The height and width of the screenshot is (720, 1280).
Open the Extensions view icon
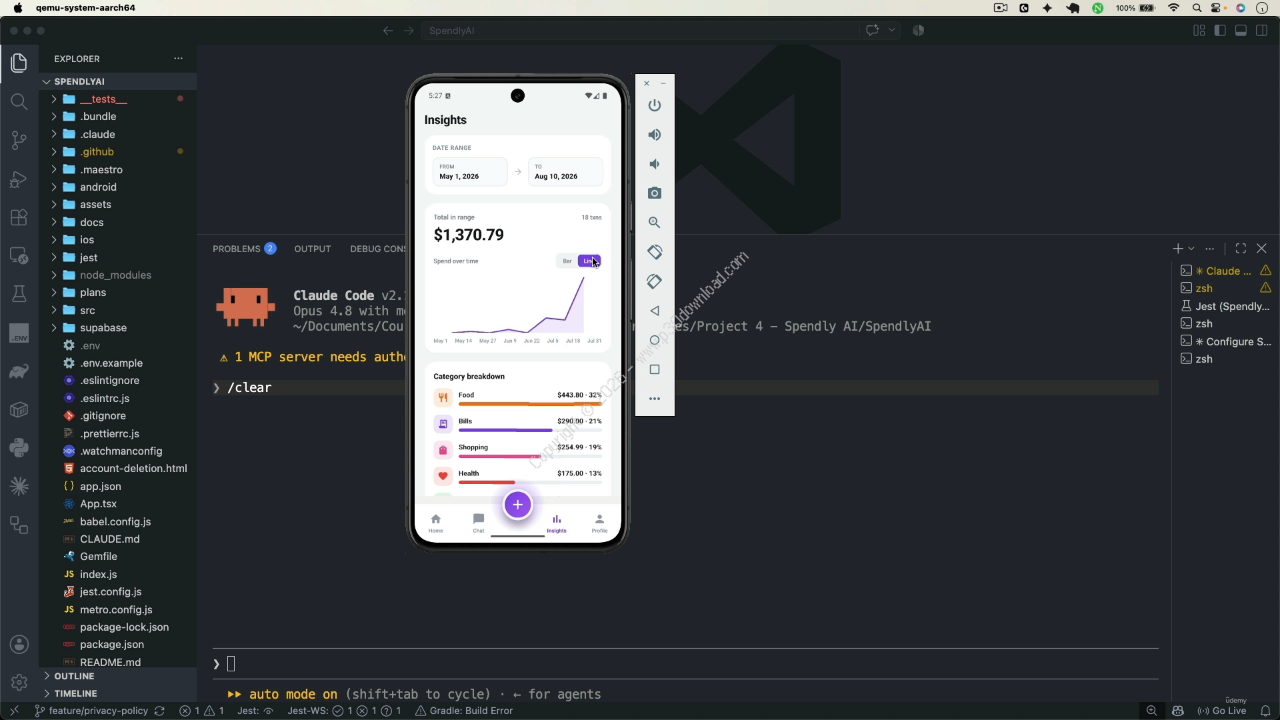(x=19, y=217)
